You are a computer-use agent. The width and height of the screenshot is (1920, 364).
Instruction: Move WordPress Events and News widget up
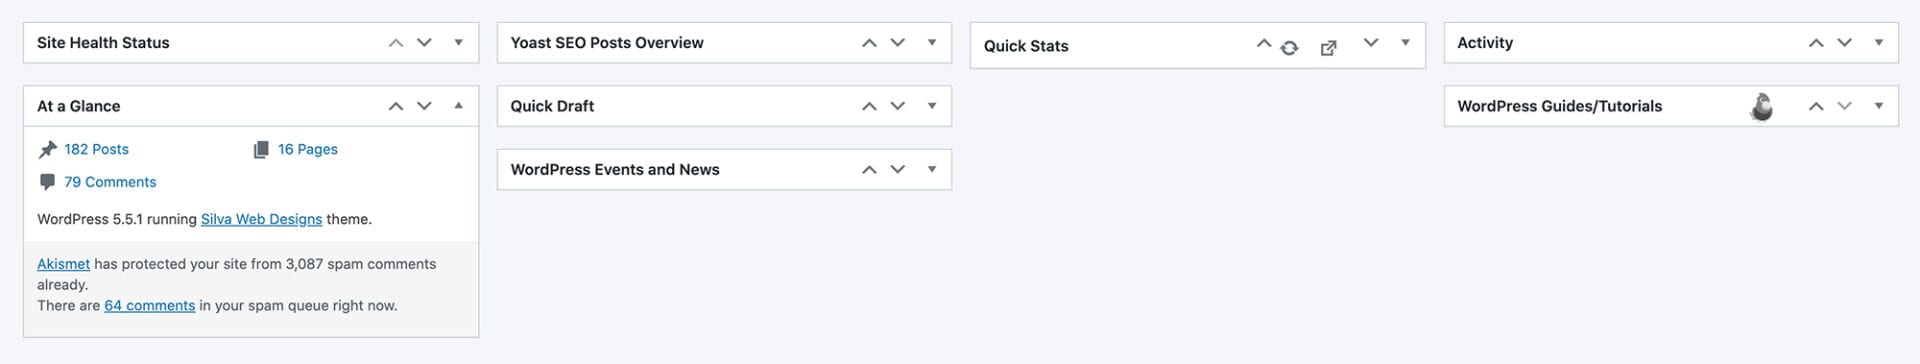[x=869, y=170]
